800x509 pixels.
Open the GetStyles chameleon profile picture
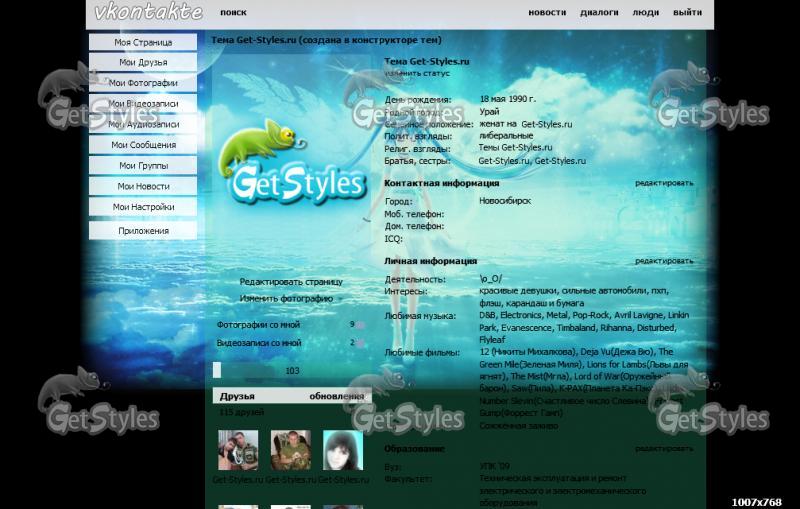click(292, 162)
